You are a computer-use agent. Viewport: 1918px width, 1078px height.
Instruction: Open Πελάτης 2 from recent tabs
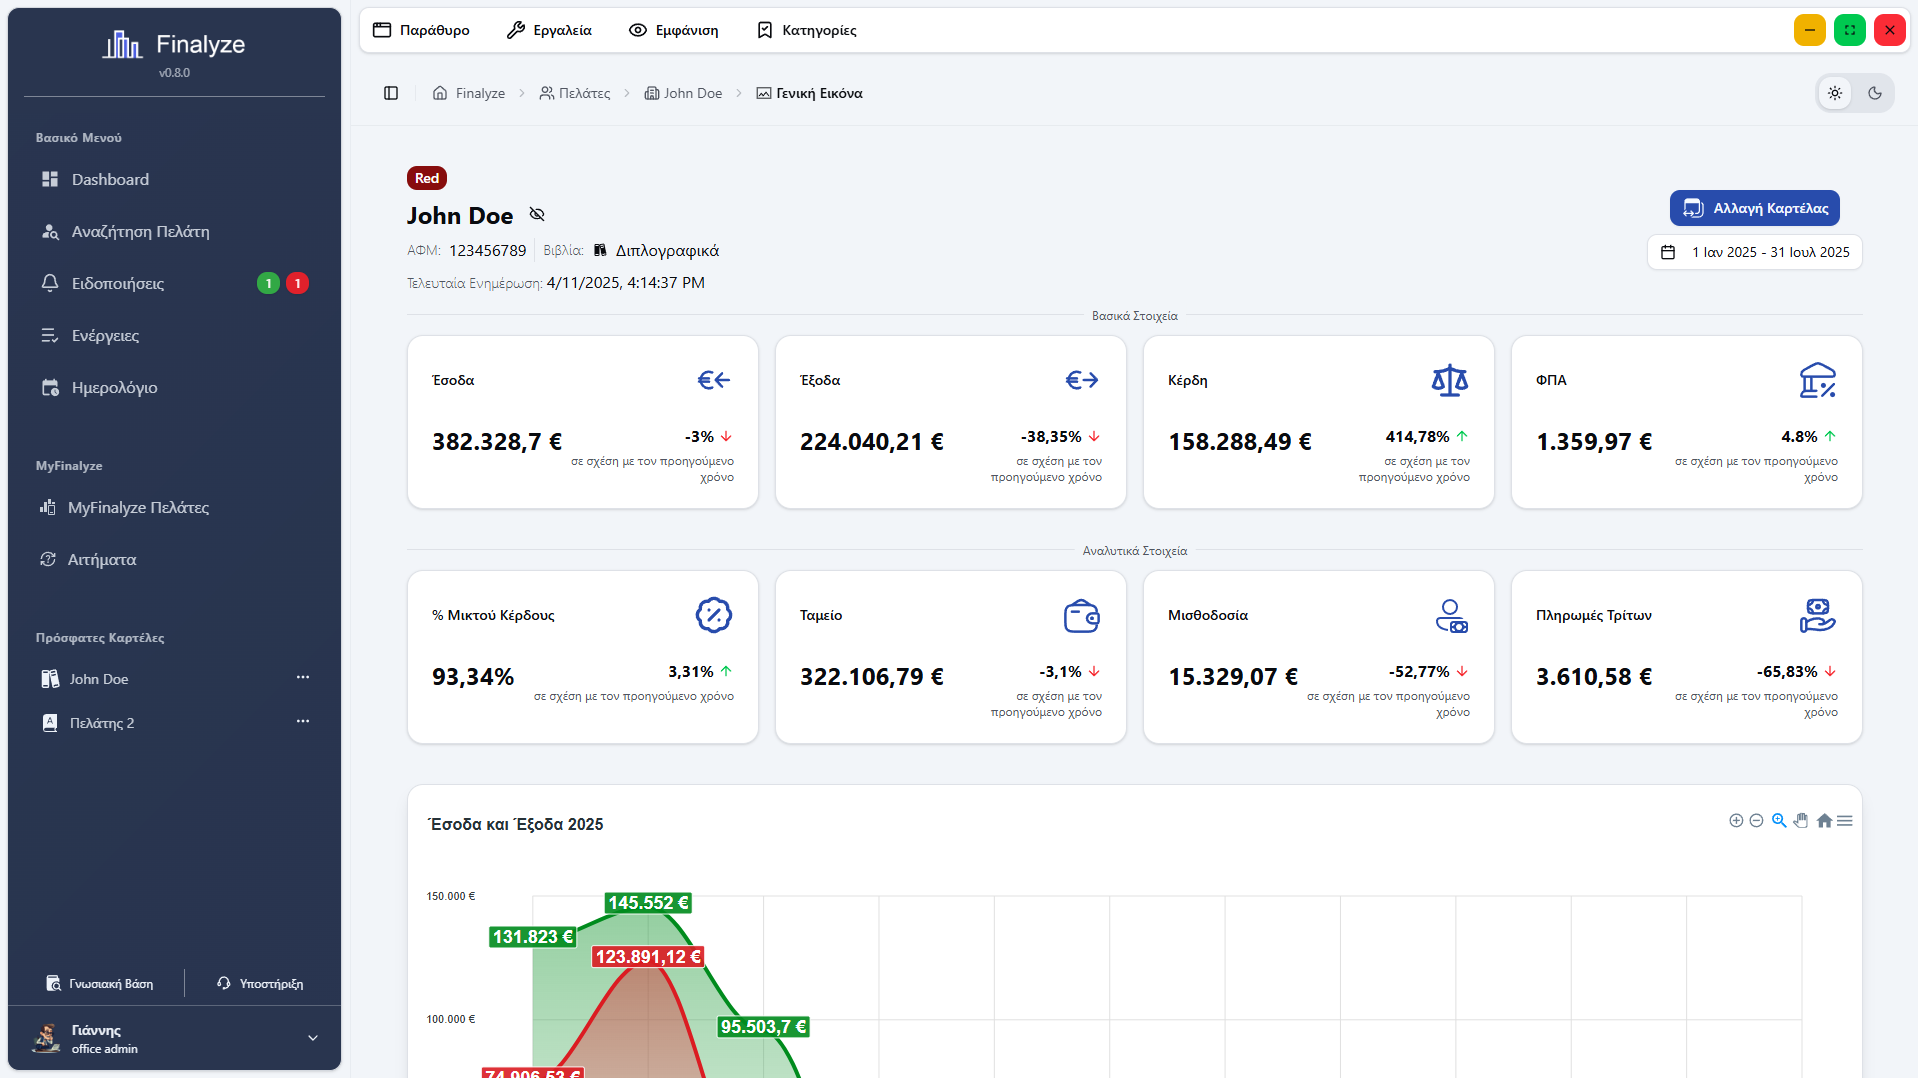click(x=101, y=723)
